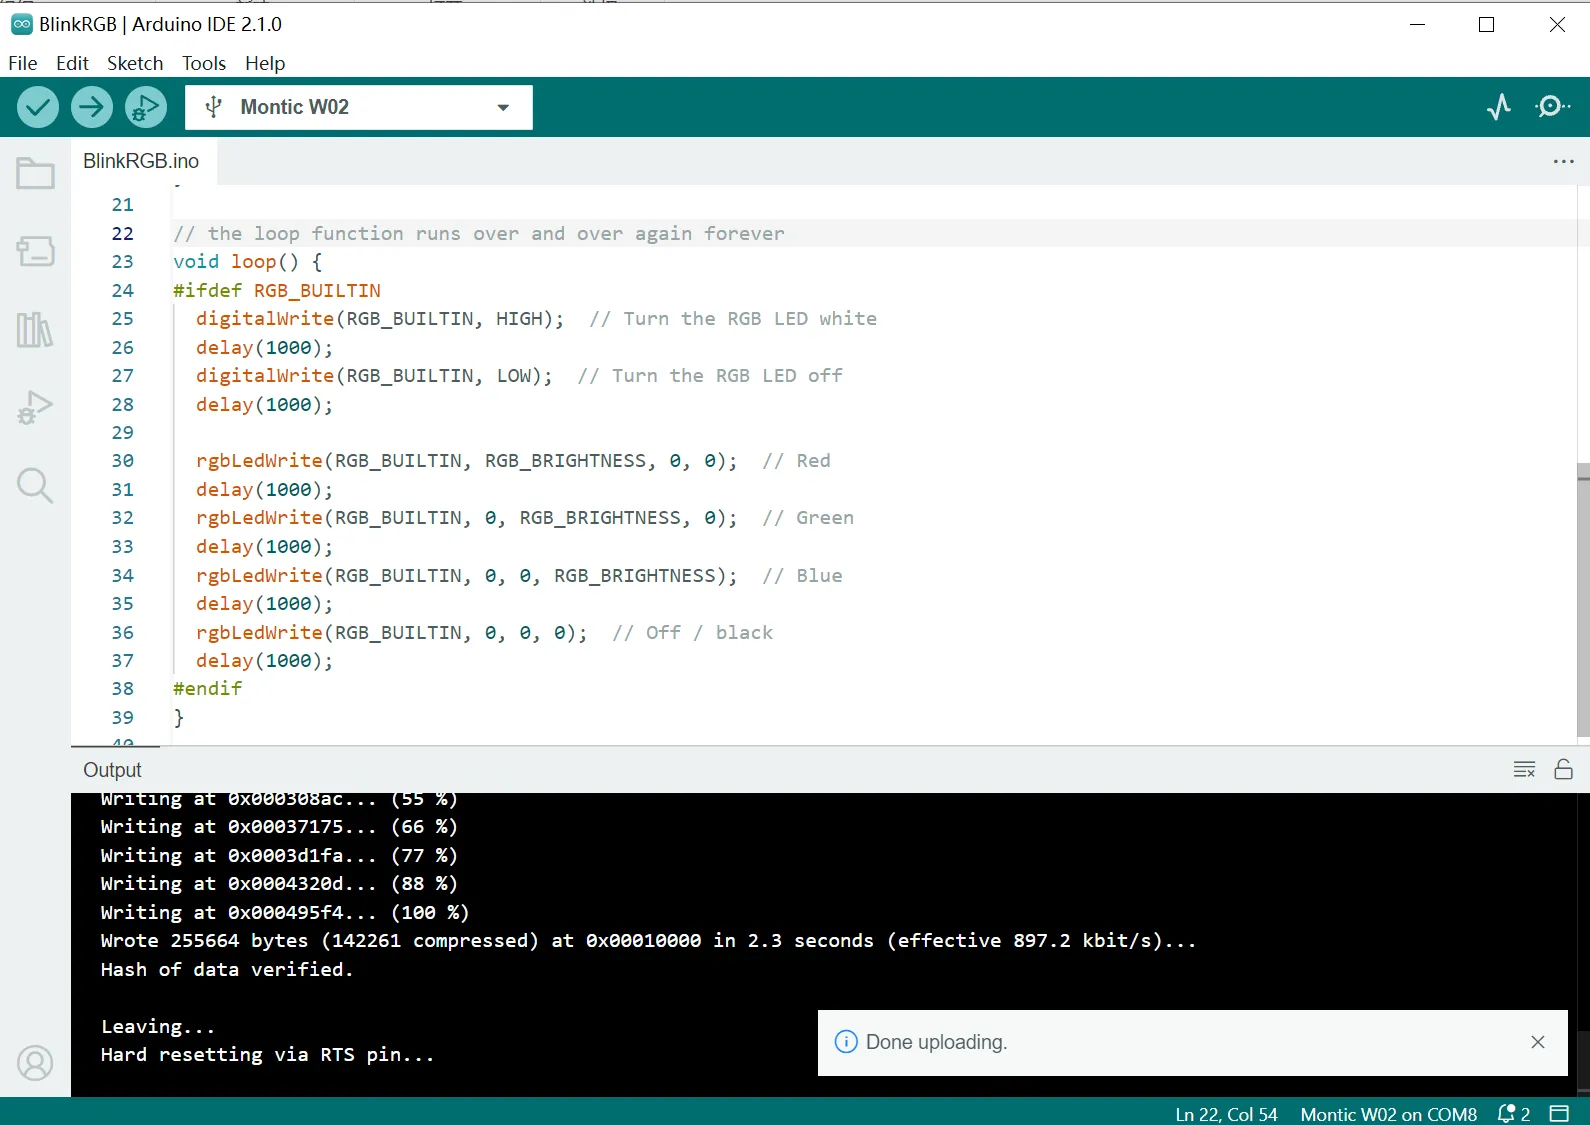Open the Sketch menu
Image resolution: width=1590 pixels, height=1125 pixels.
[x=135, y=63]
